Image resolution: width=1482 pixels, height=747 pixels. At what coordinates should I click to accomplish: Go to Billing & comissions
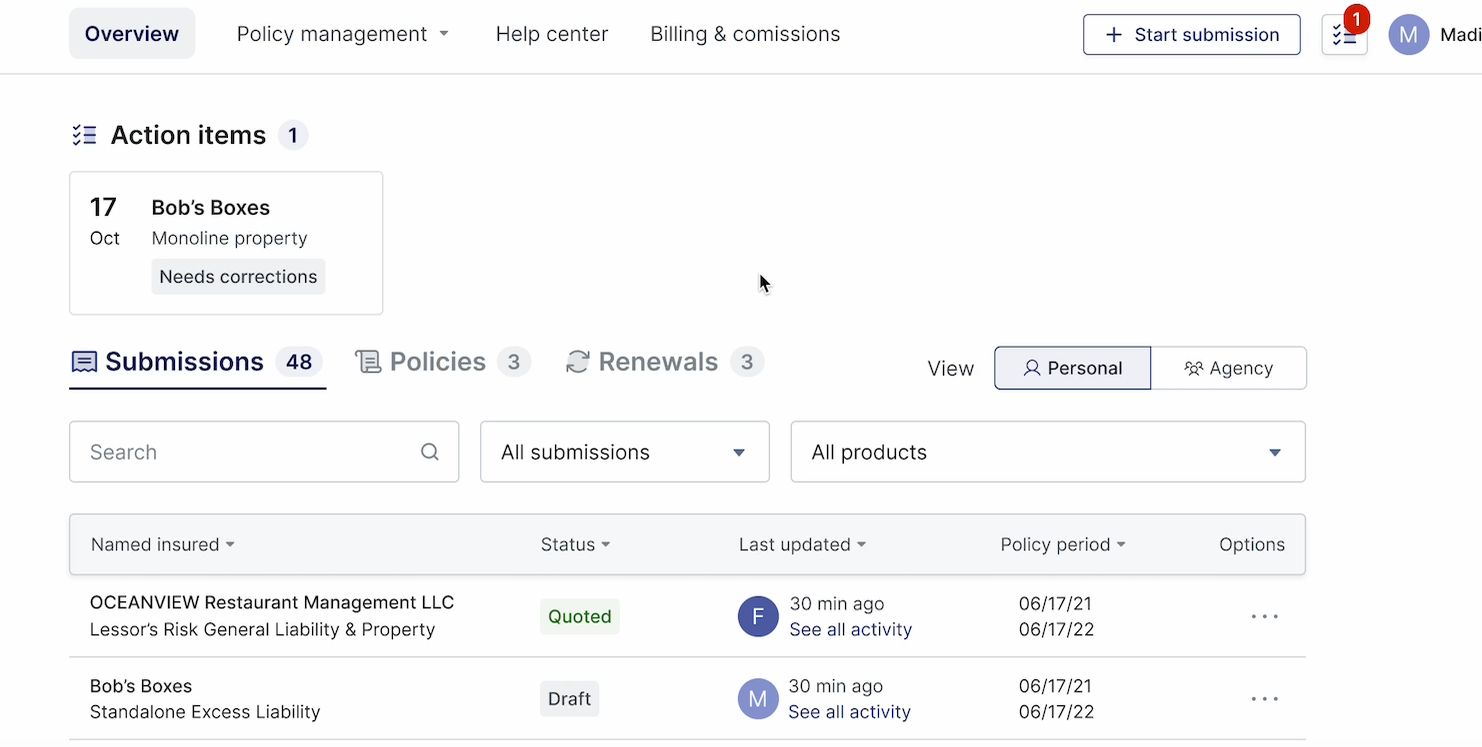(x=745, y=34)
